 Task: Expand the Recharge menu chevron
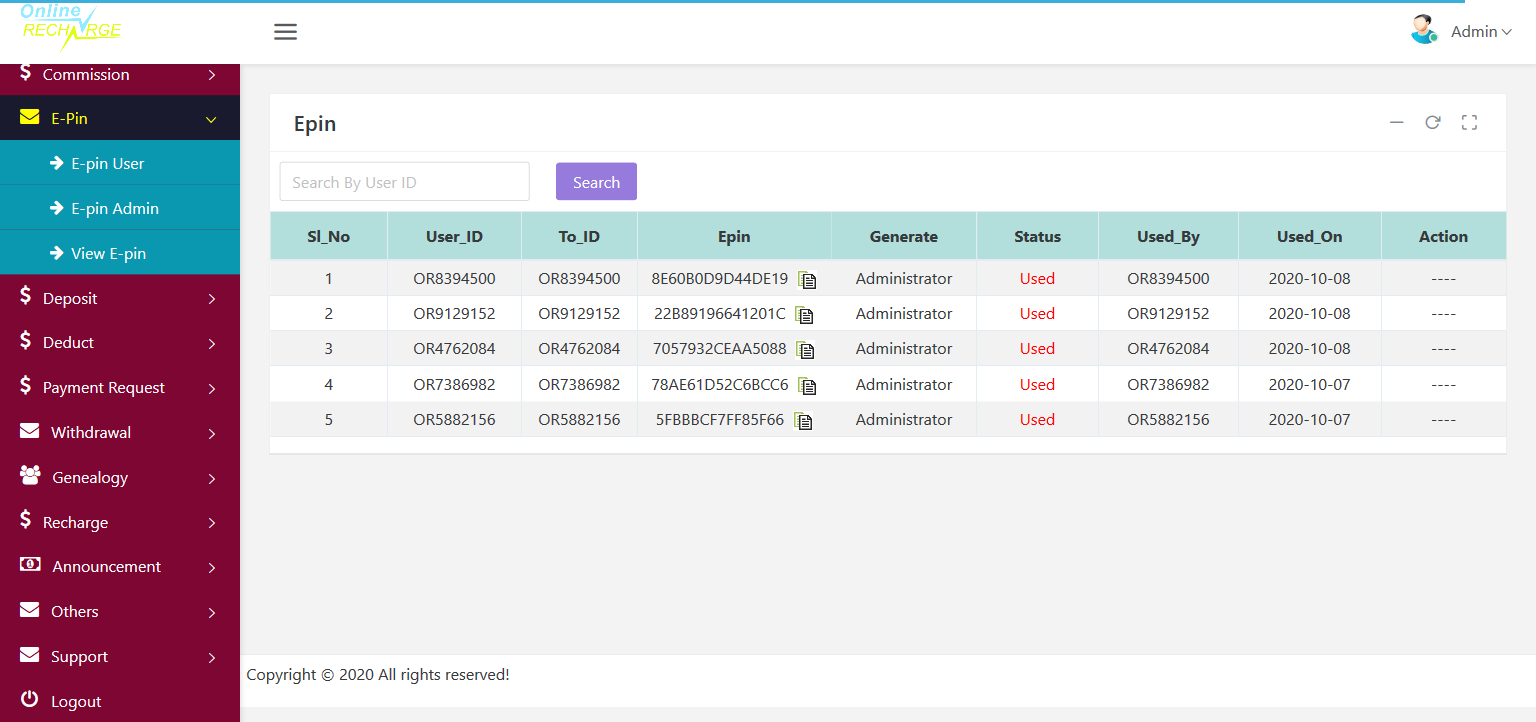212,523
